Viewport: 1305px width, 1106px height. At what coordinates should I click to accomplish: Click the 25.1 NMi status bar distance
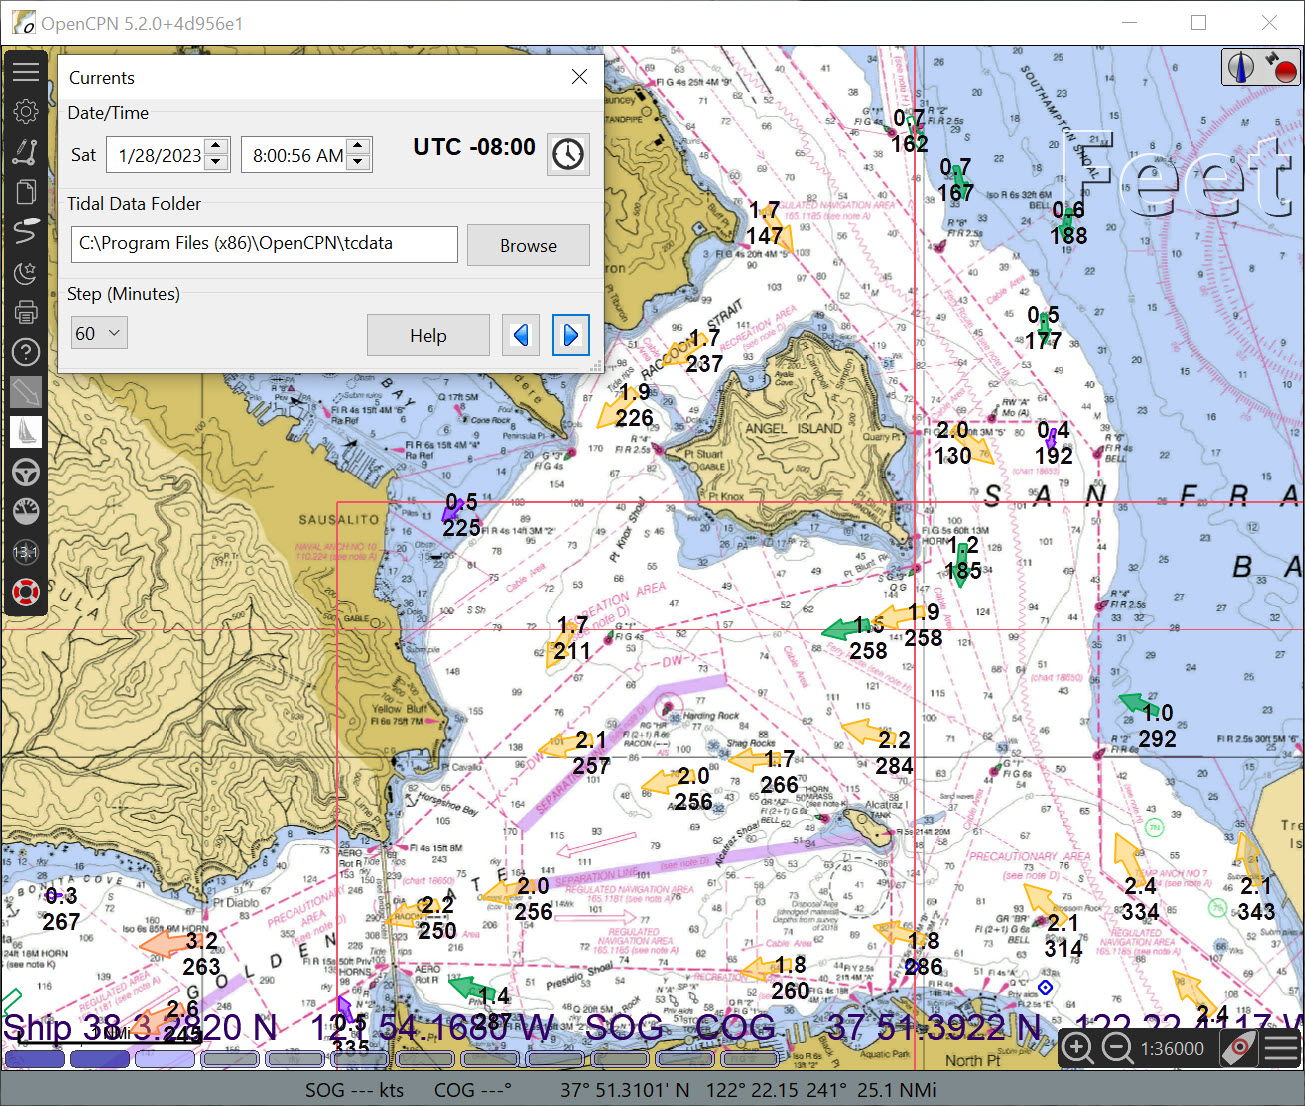(897, 1090)
